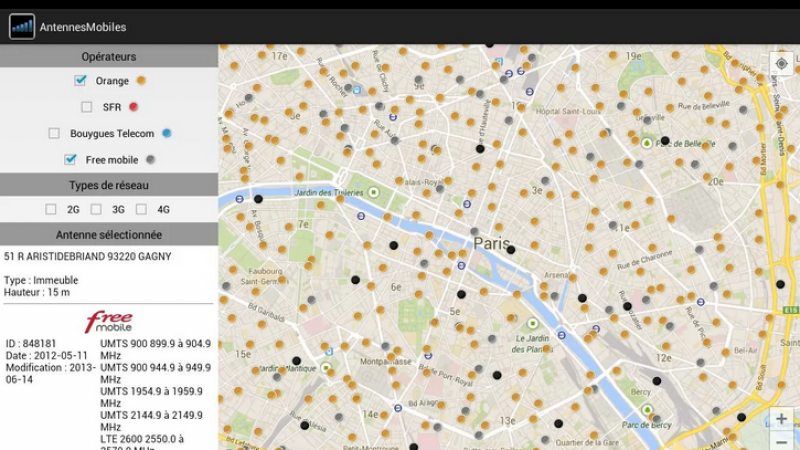Select the Jardin des Tuileries park marker
The width and height of the screenshot is (800, 450).
(374, 192)
